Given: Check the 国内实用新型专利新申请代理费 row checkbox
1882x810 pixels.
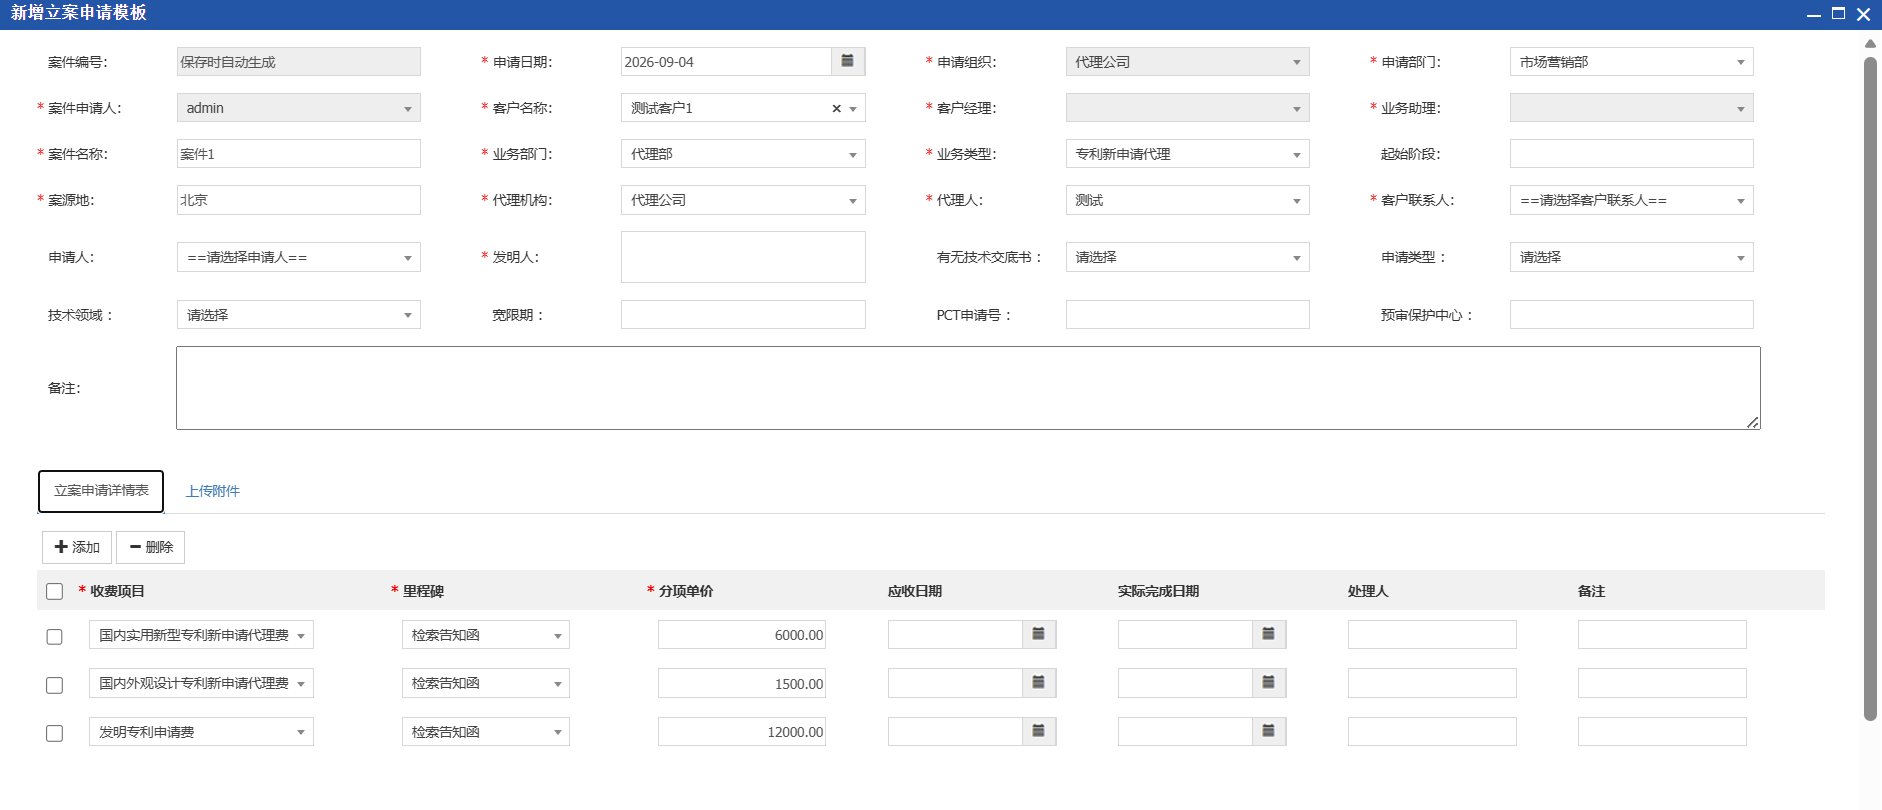Looking at the screenshot, I should coord(55,637).
